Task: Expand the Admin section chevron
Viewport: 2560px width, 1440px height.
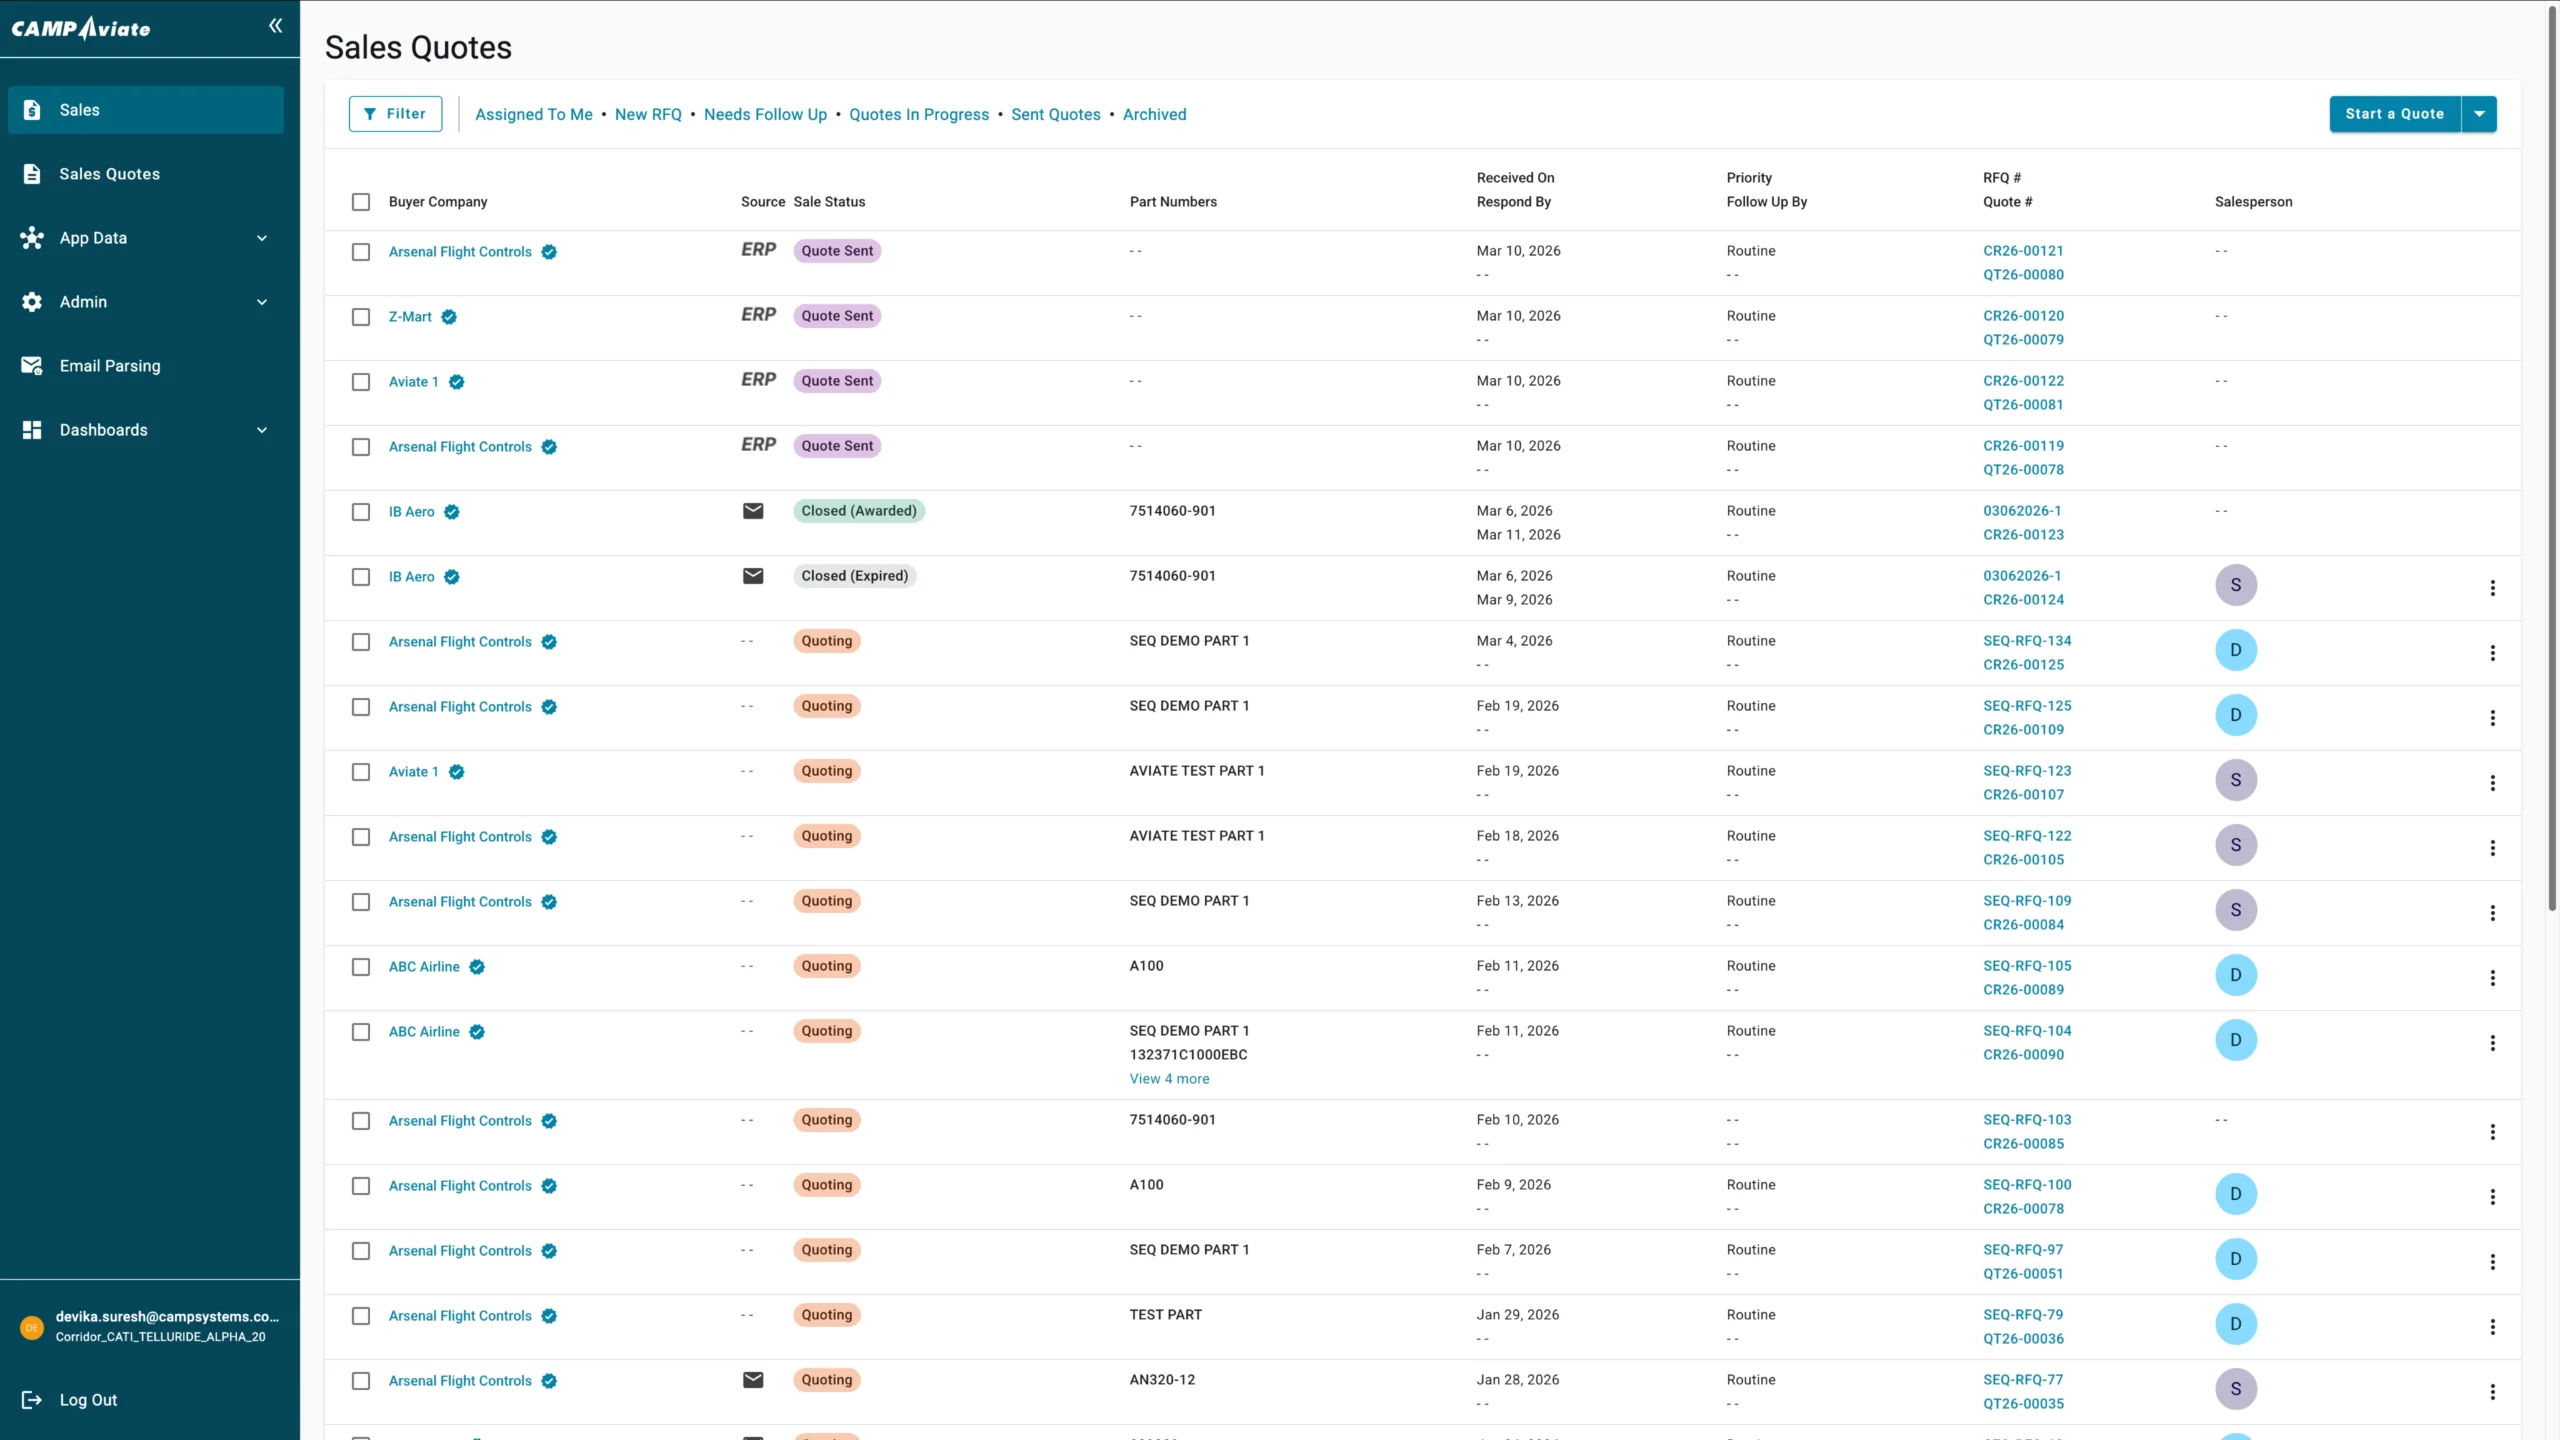Action: [x=262, y=302]
